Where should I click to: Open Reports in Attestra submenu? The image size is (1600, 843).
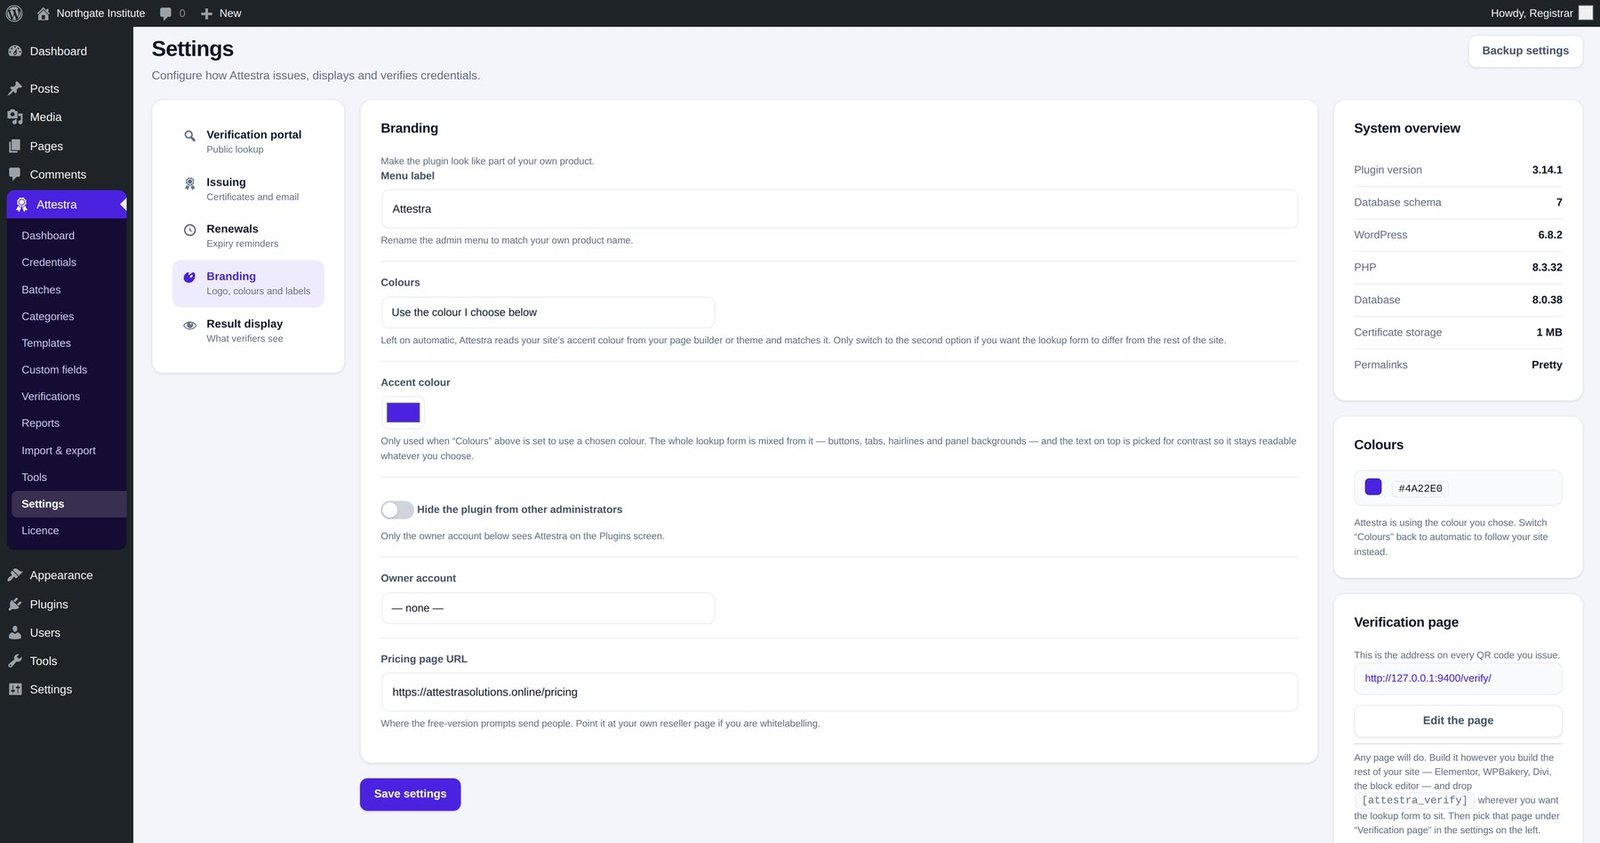41,423
